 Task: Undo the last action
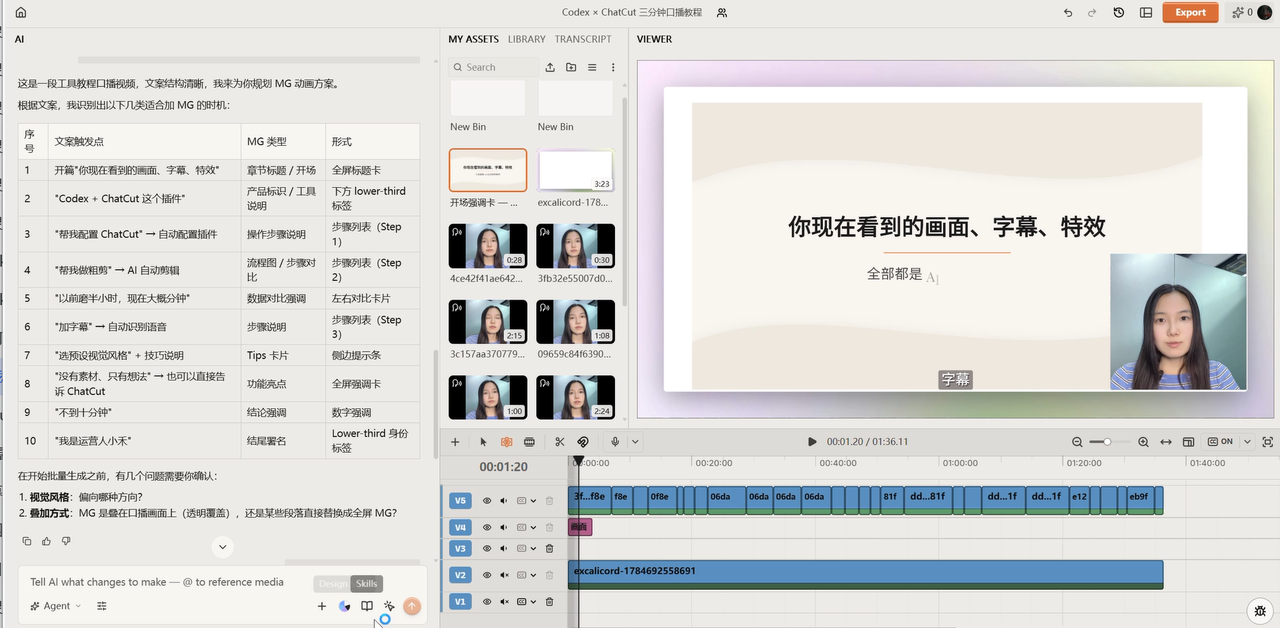point(1068,13)
